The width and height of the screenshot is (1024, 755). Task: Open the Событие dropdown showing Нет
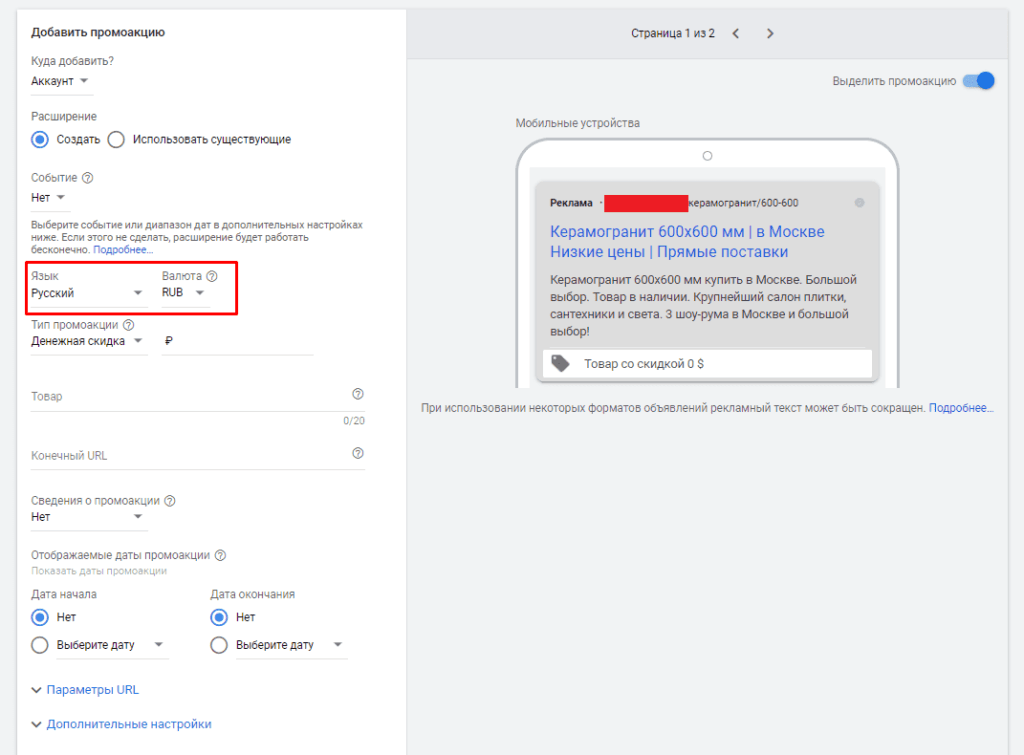click(x=49, y=198)
